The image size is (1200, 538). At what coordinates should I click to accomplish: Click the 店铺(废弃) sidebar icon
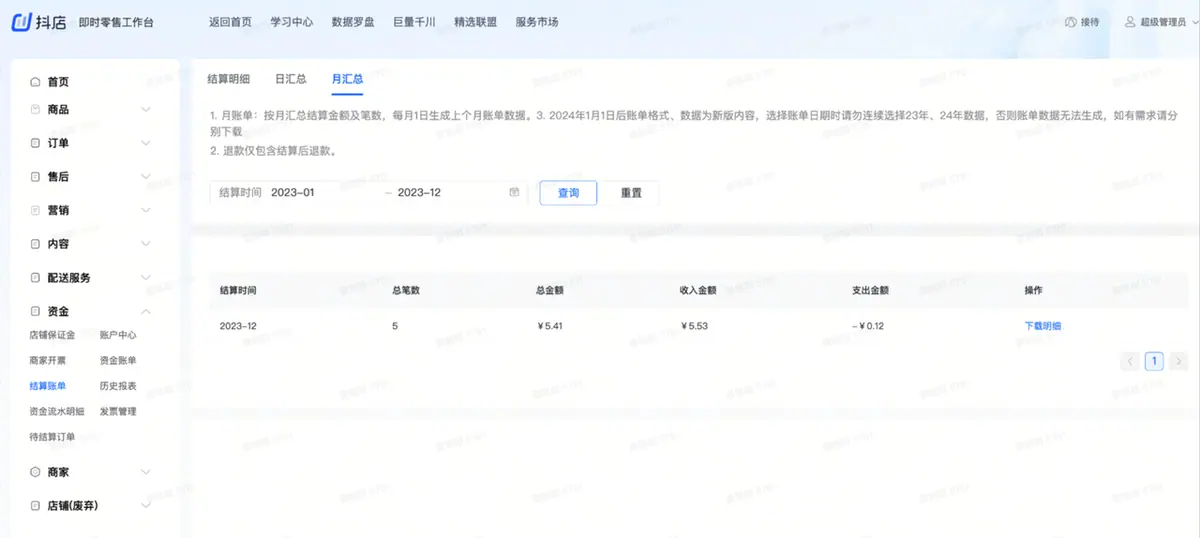36,506
